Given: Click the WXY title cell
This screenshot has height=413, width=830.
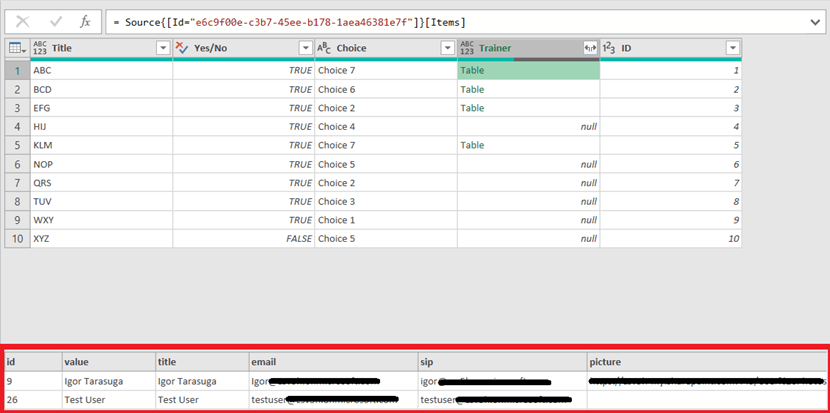Looking at the screenshot, I should (x=102, y=220).
